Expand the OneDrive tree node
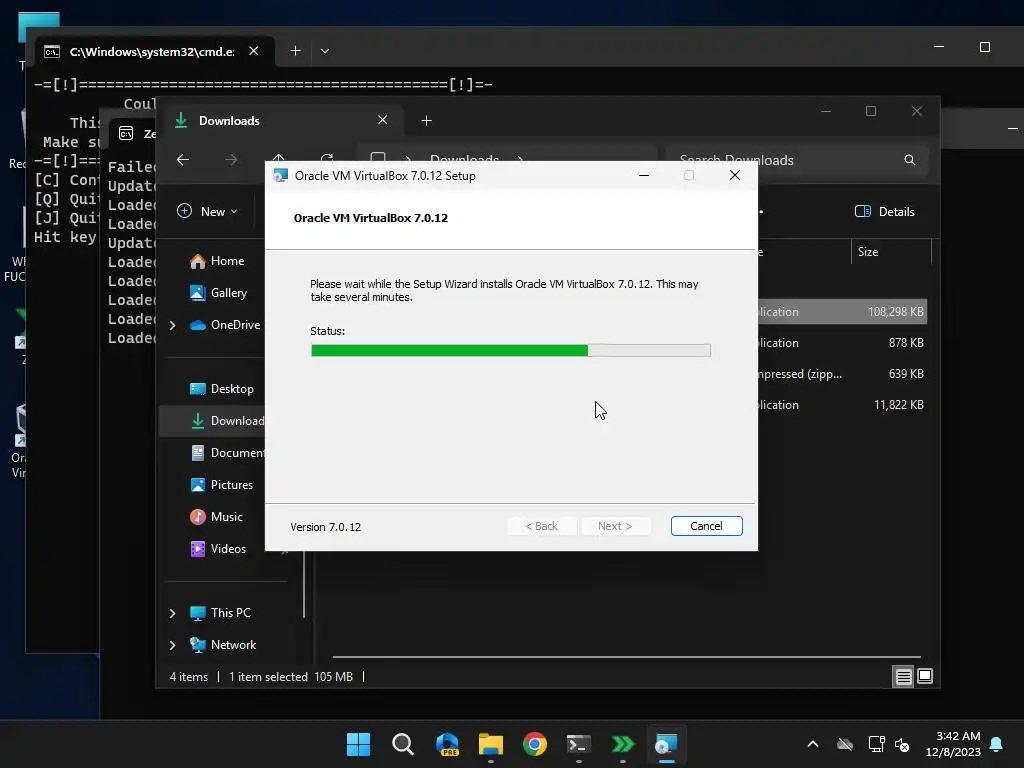 (x=172, y=325)
